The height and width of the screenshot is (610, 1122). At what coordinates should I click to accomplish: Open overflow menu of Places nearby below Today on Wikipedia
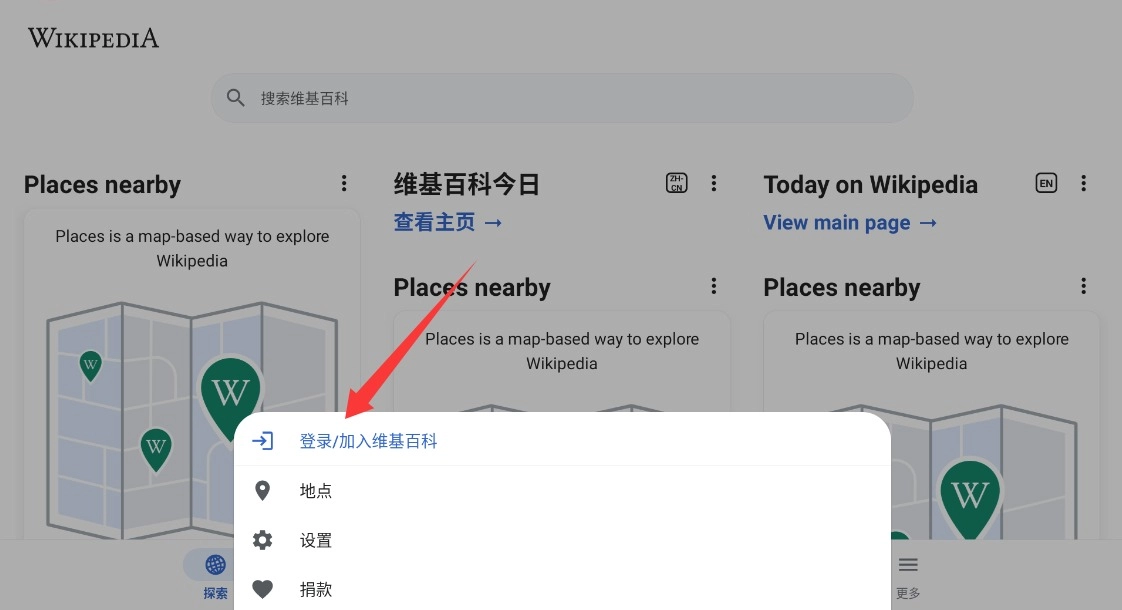coord(1084,286)
